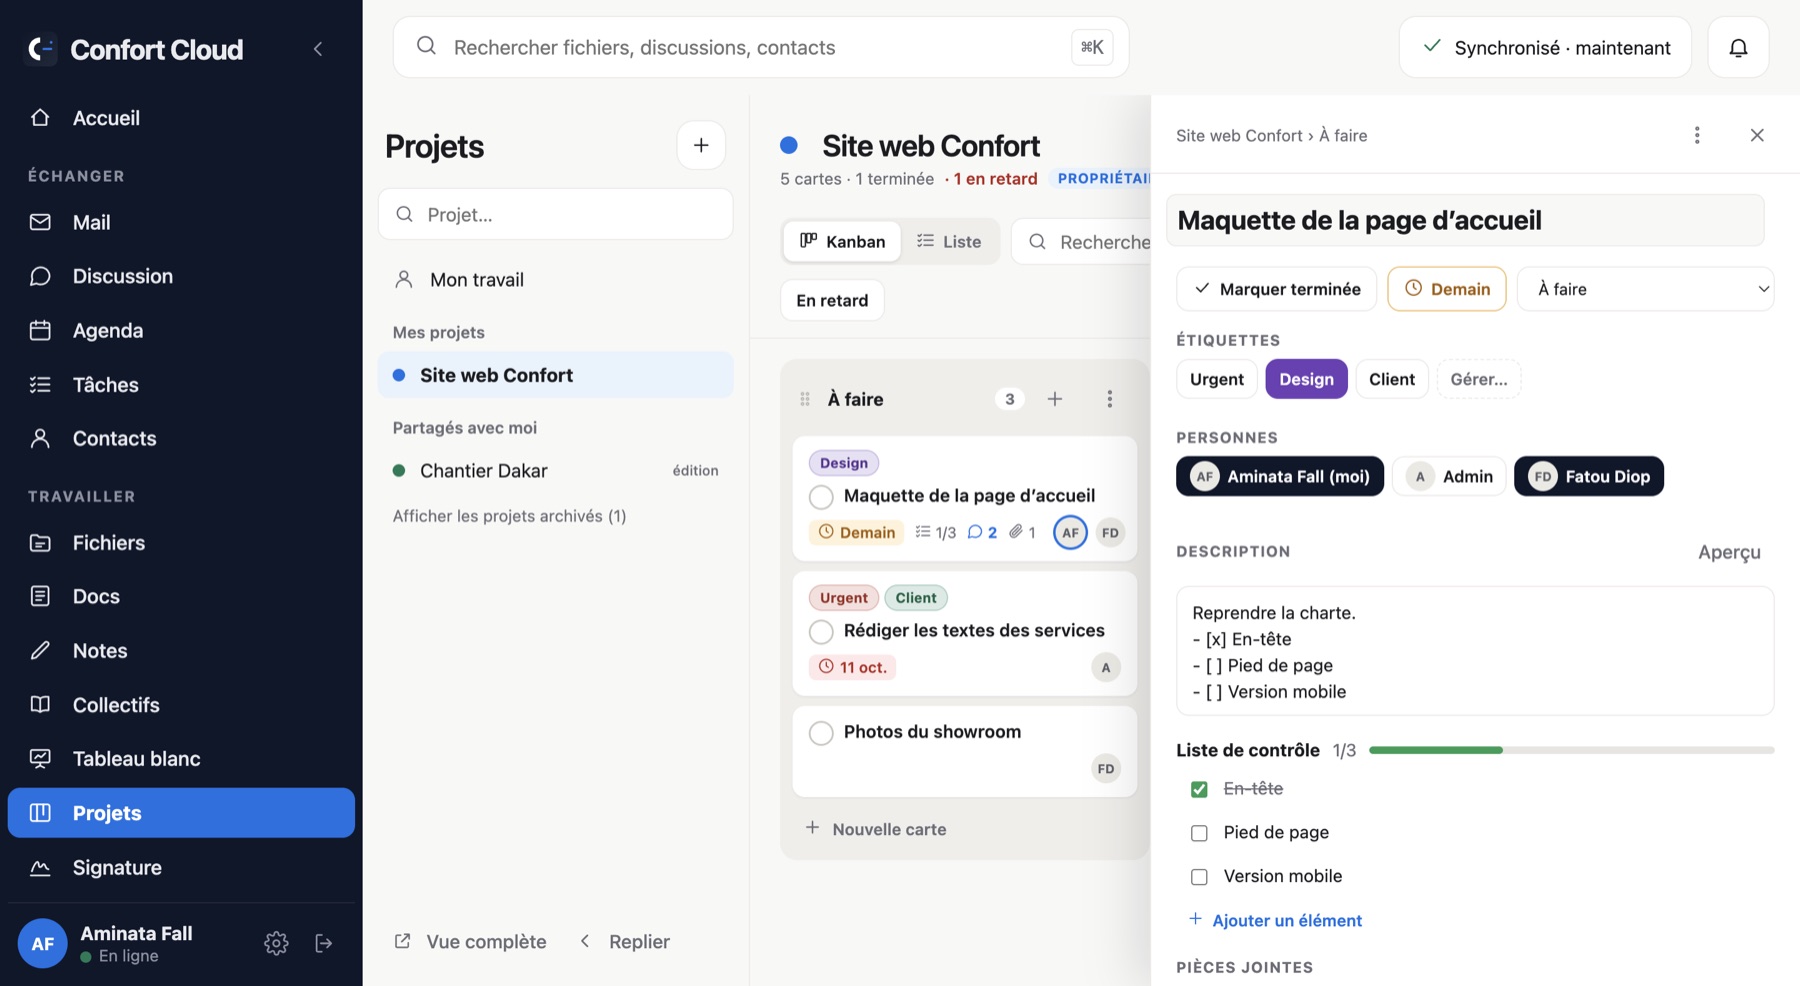
Task: Open Mail in the sidebar
Action: click(x=181, y=222)
